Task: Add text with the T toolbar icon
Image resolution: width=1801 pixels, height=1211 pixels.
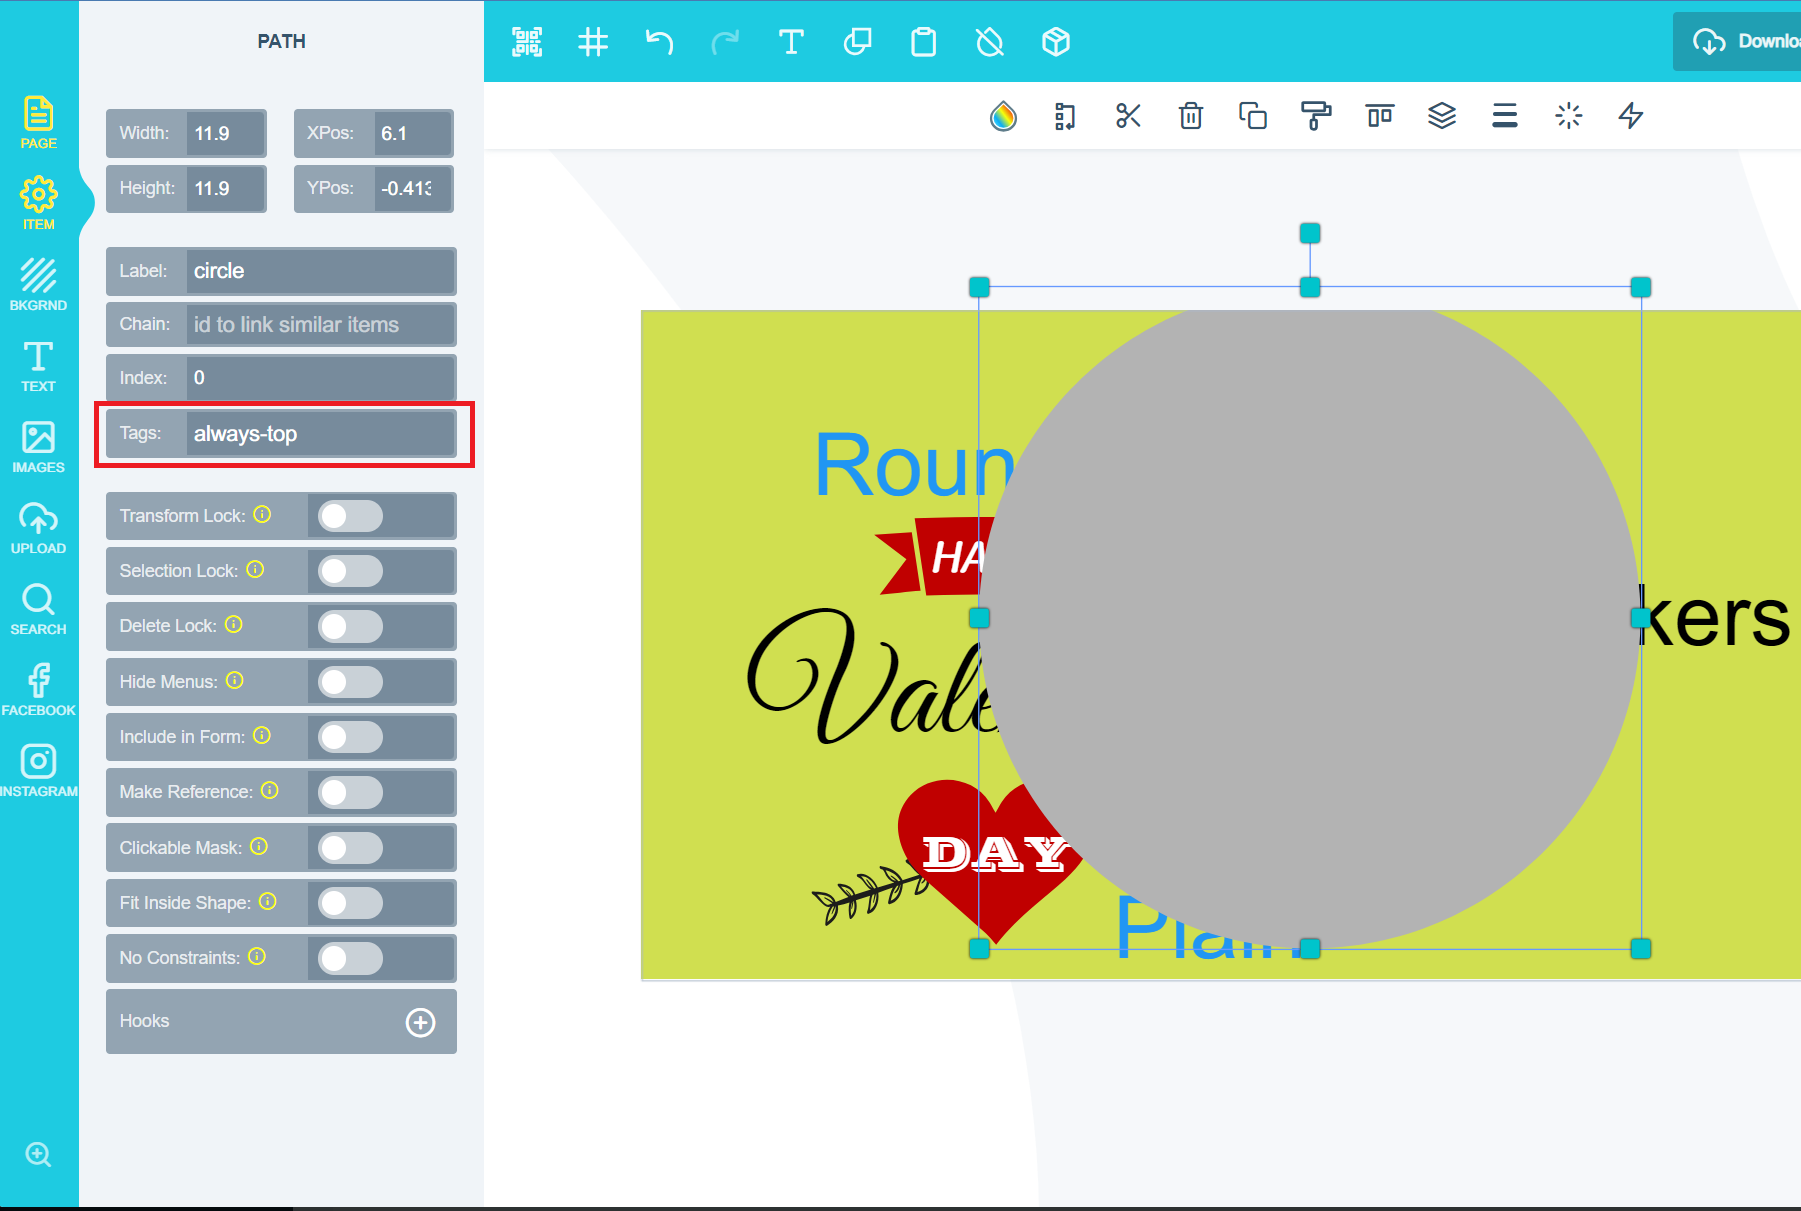Action: [791, 42]
